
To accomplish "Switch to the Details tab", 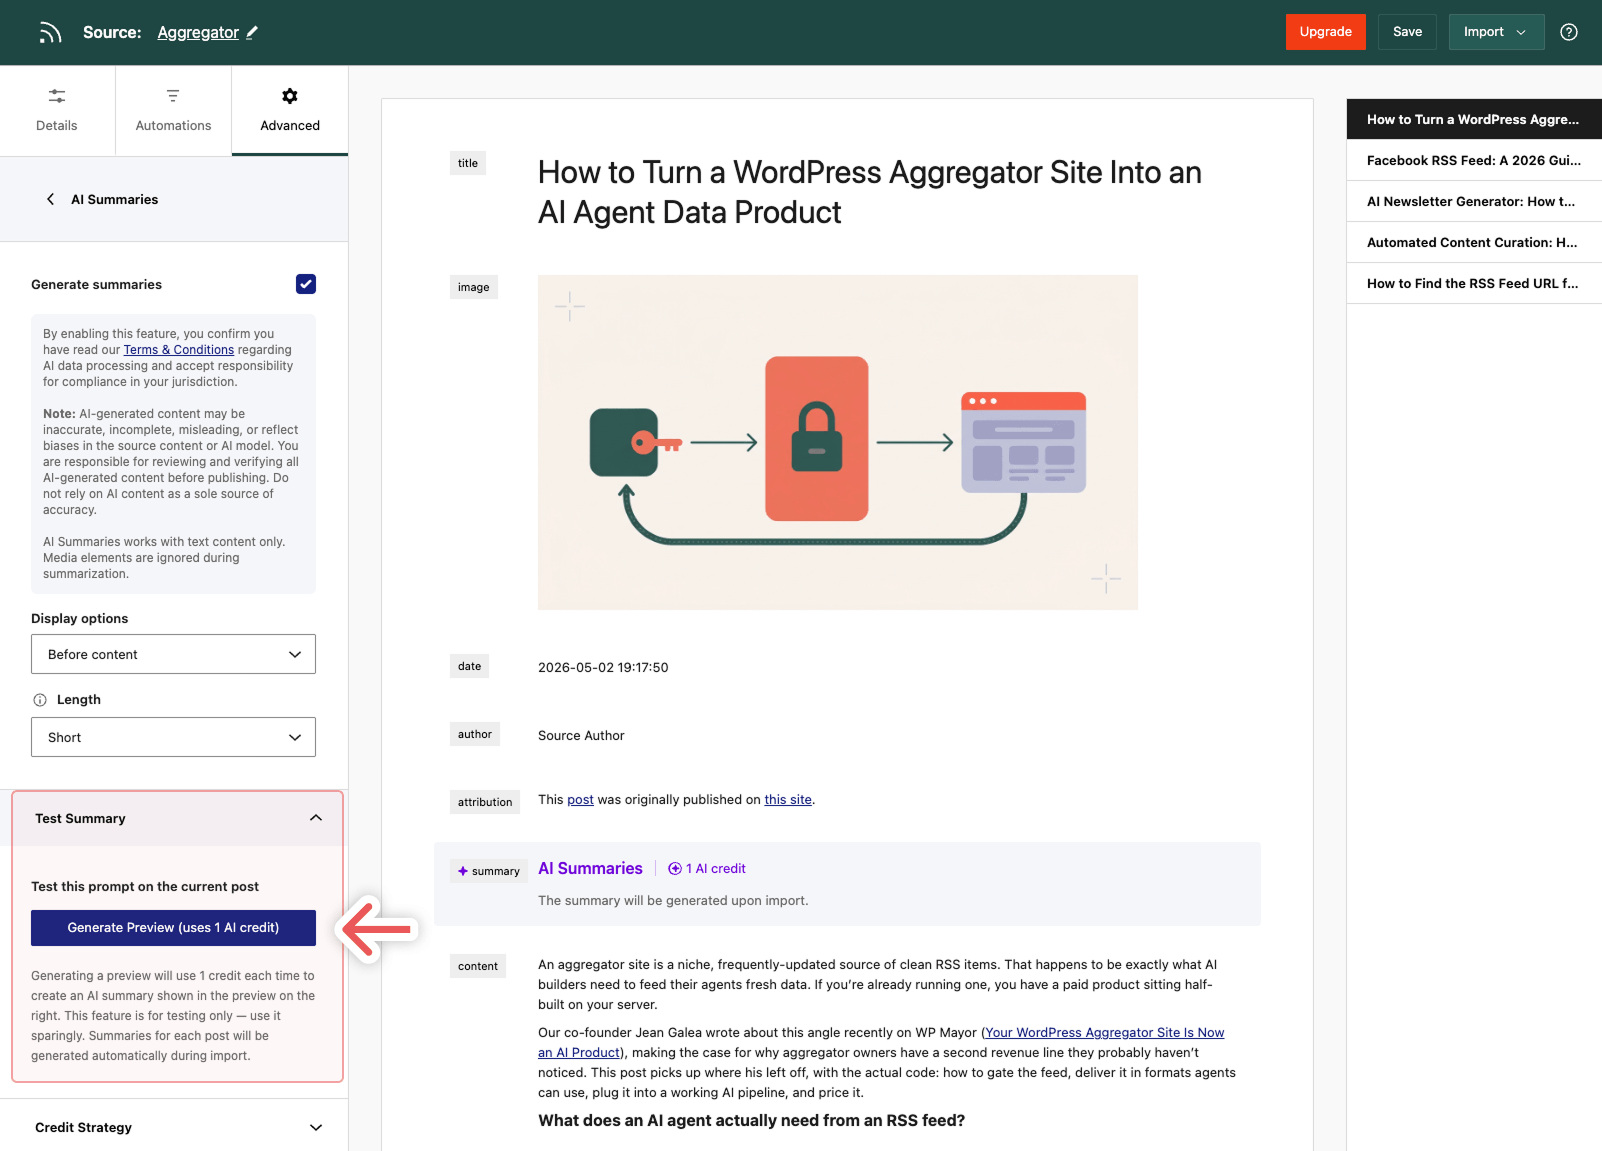I will [x=57, y=111].
